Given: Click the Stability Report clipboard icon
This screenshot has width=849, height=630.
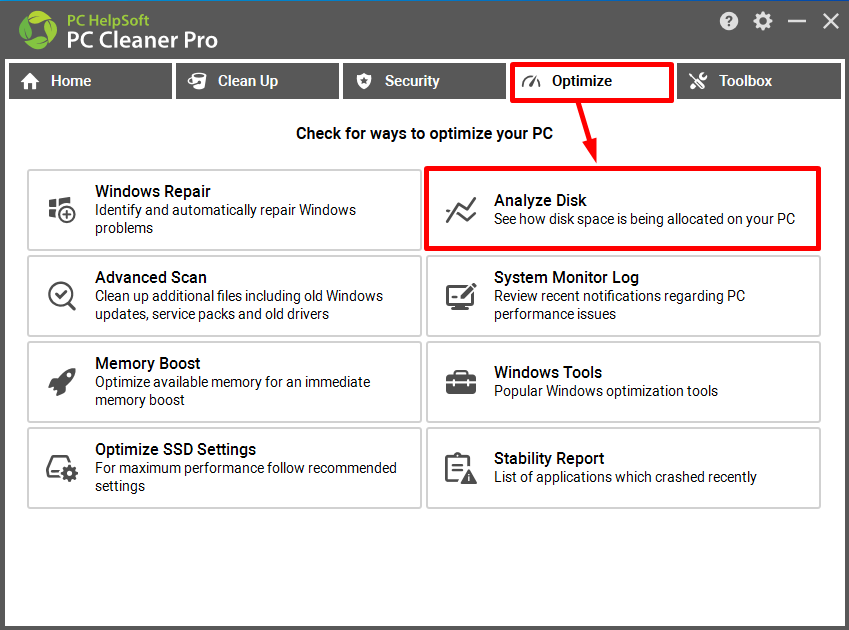Looking at the screenshot, I should [461, 468].
